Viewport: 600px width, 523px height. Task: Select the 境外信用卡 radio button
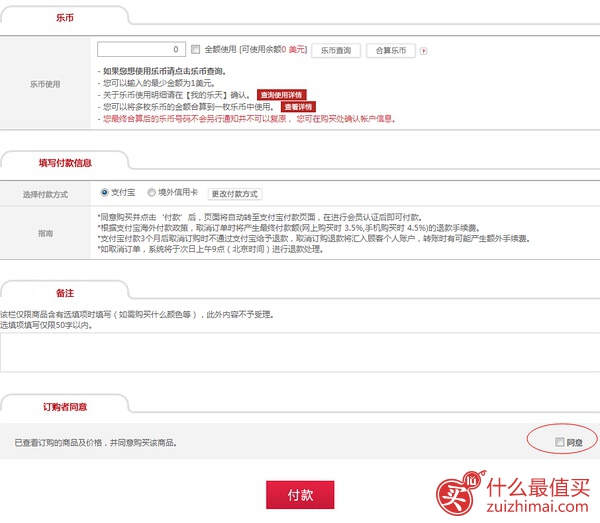[x=152, y=192]
